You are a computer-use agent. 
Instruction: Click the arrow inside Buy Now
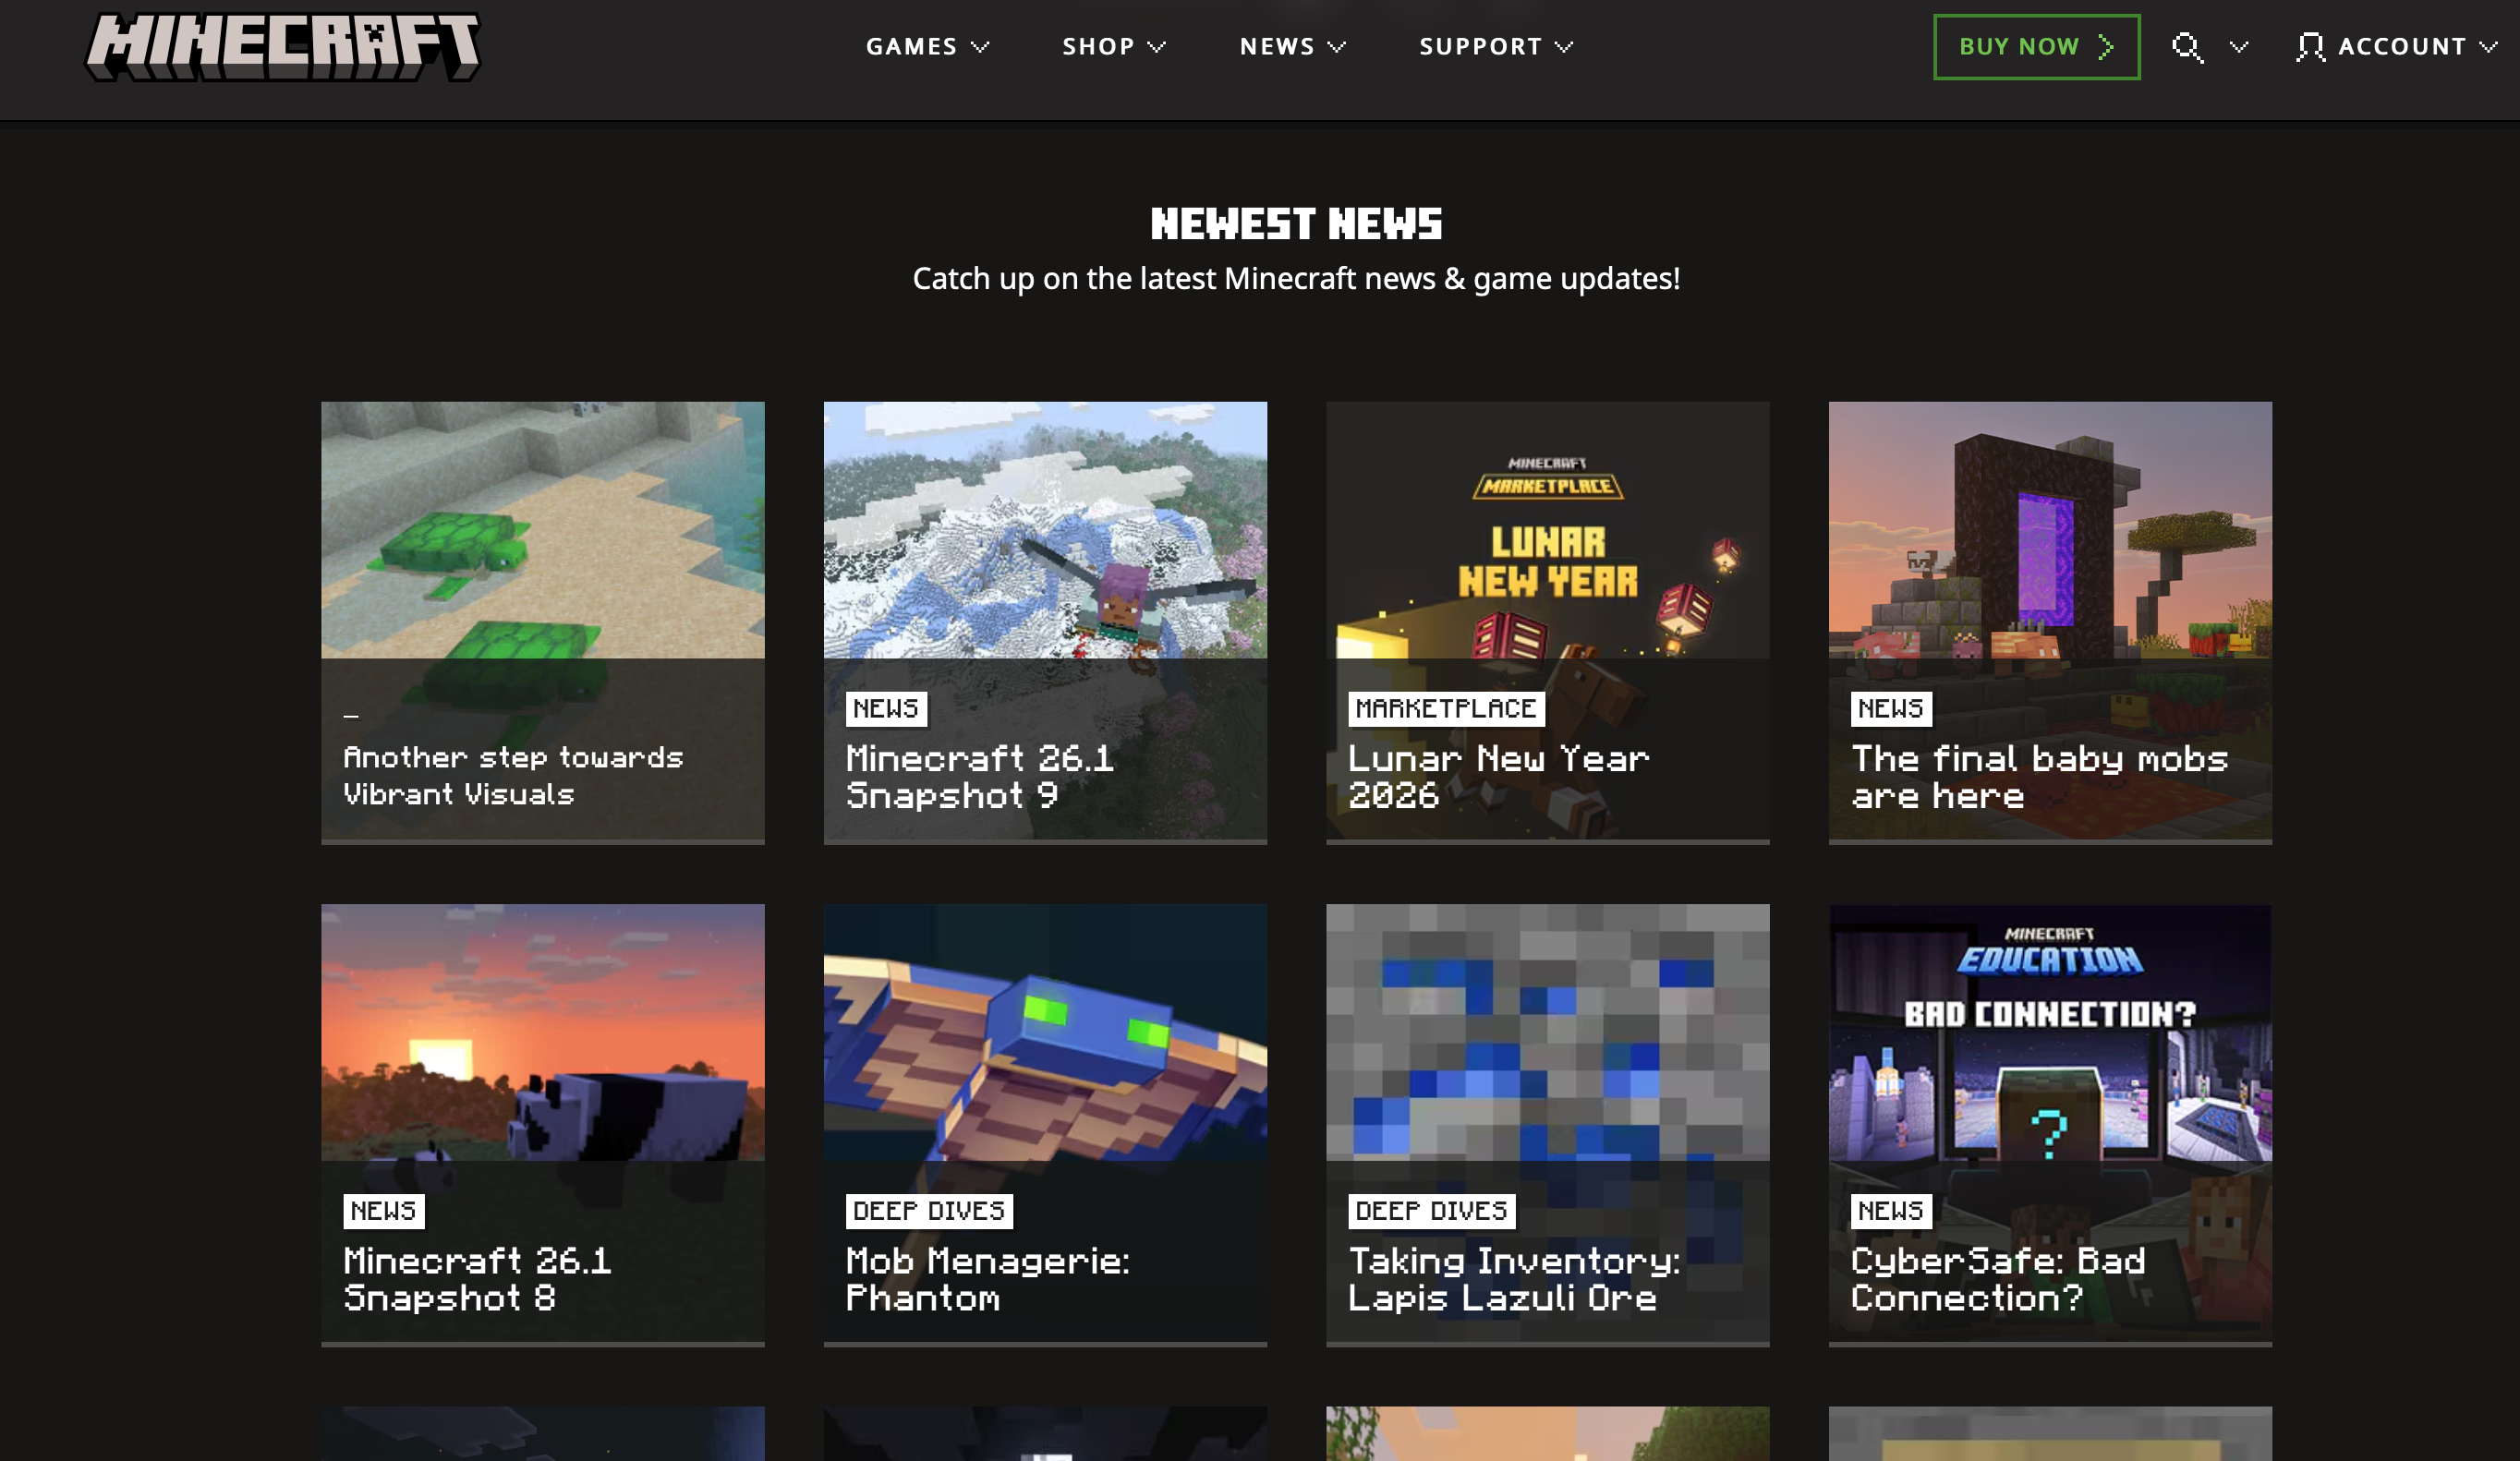[x=2106, y=47]
